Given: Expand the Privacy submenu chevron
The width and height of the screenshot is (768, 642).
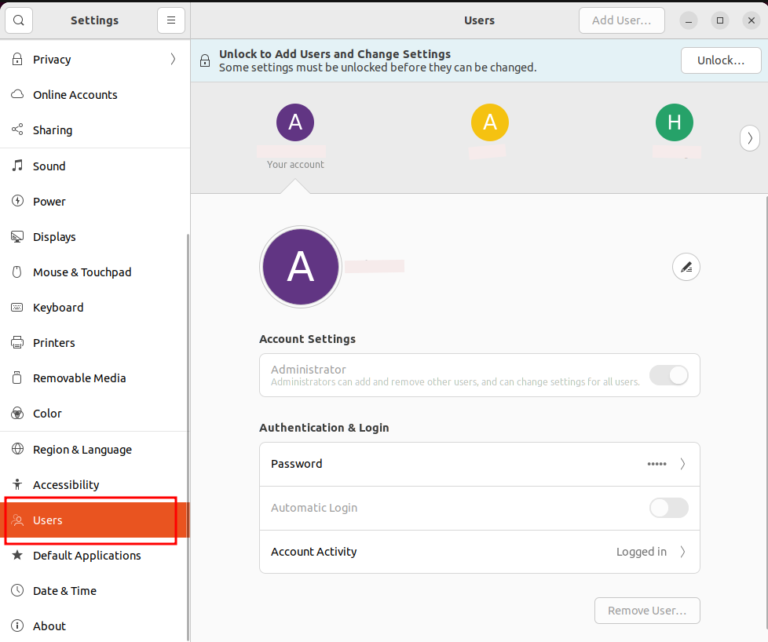Looking at the screenshot, I should coord(173,59).
